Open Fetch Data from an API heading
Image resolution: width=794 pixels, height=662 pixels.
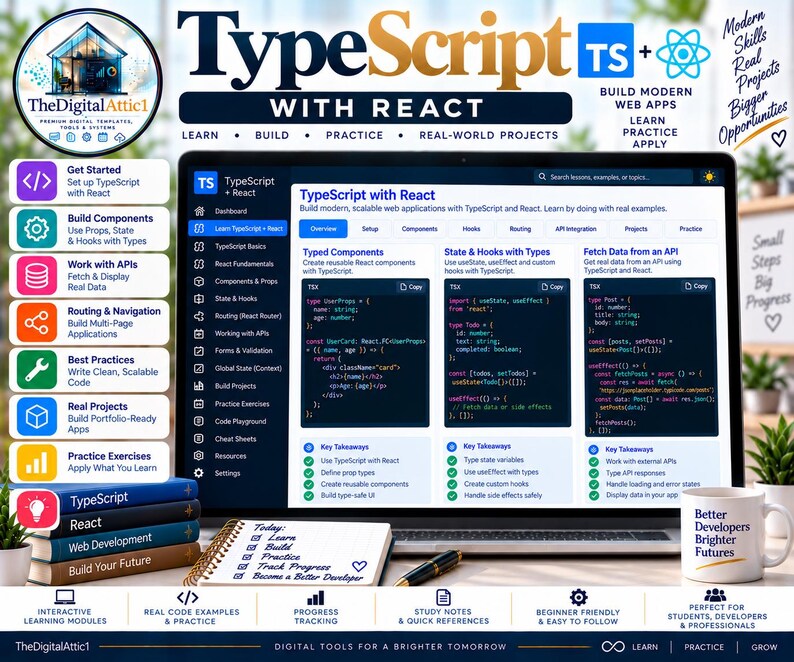(x=630, y=251)
